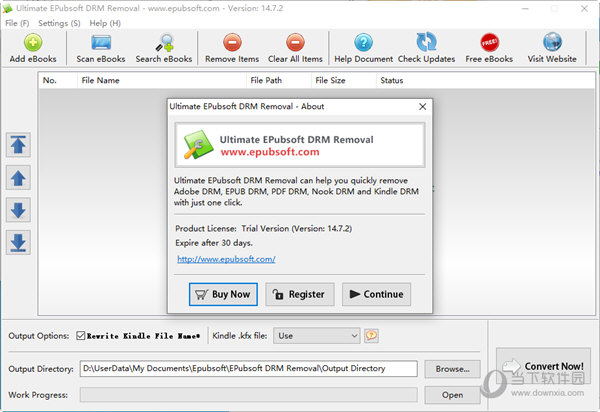600x412 pixels.
Task: Open the File (F) menu
Action: coord(17,23)
